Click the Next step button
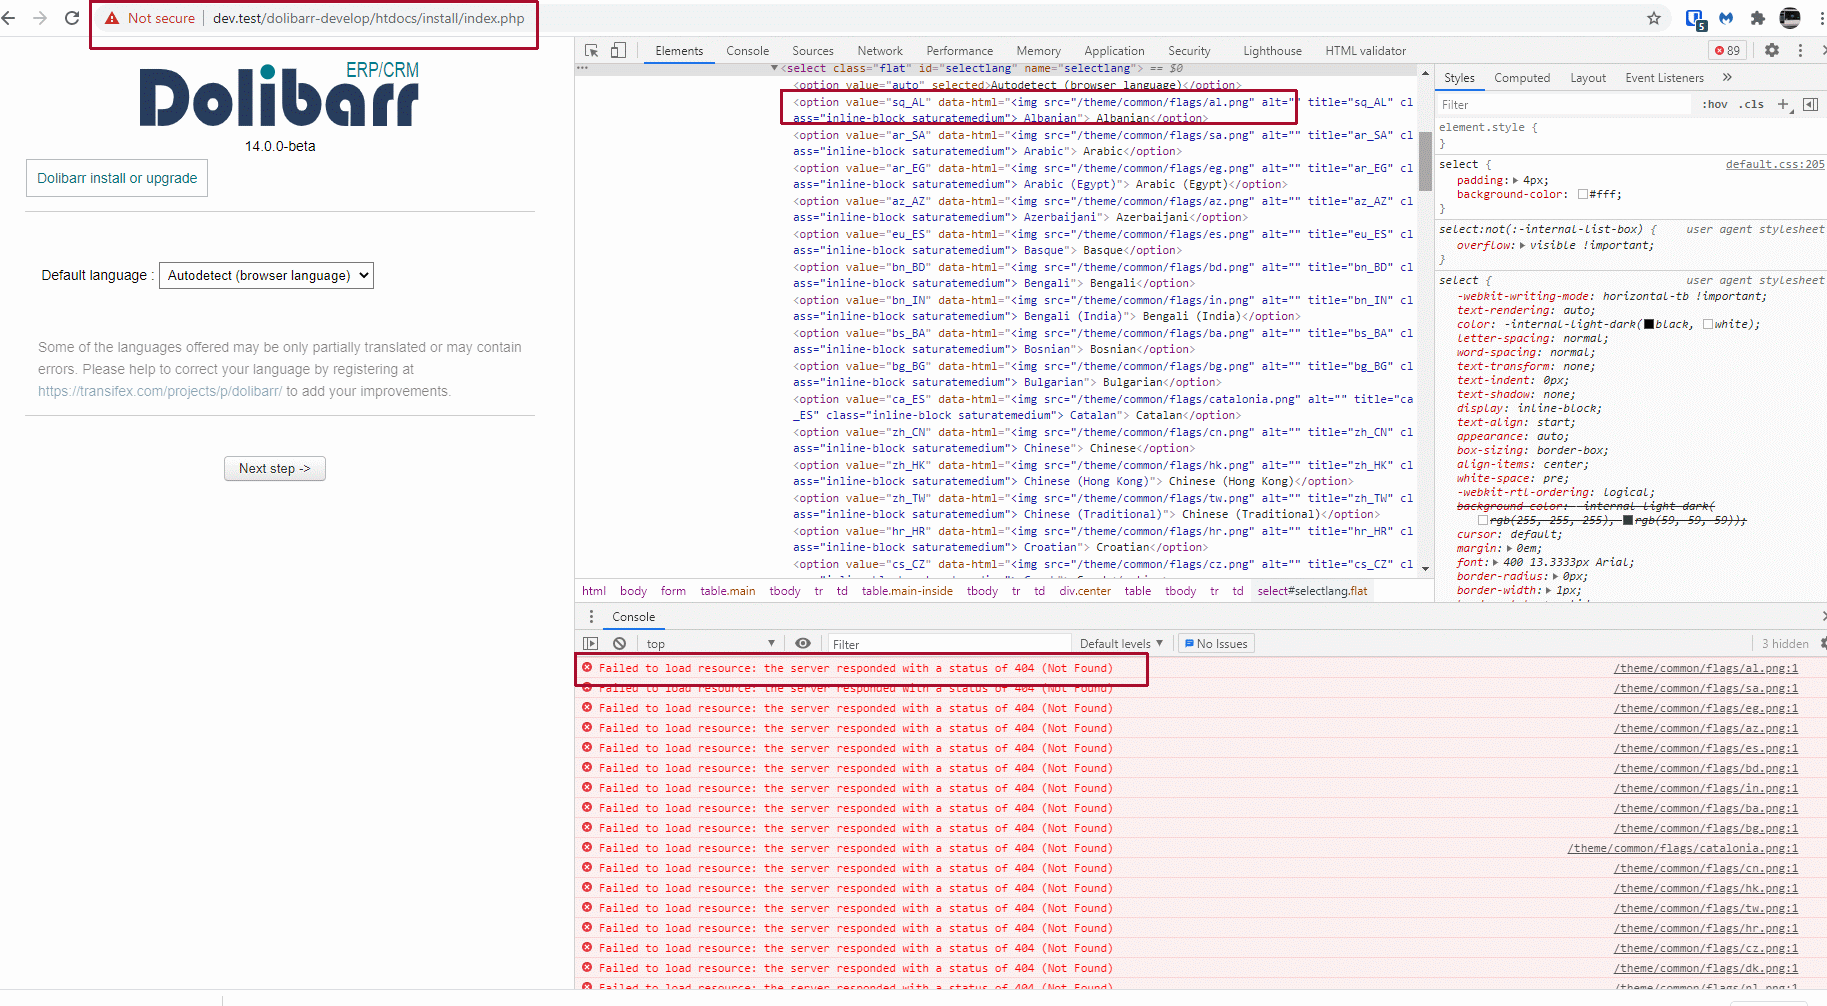 click(274, 468)
